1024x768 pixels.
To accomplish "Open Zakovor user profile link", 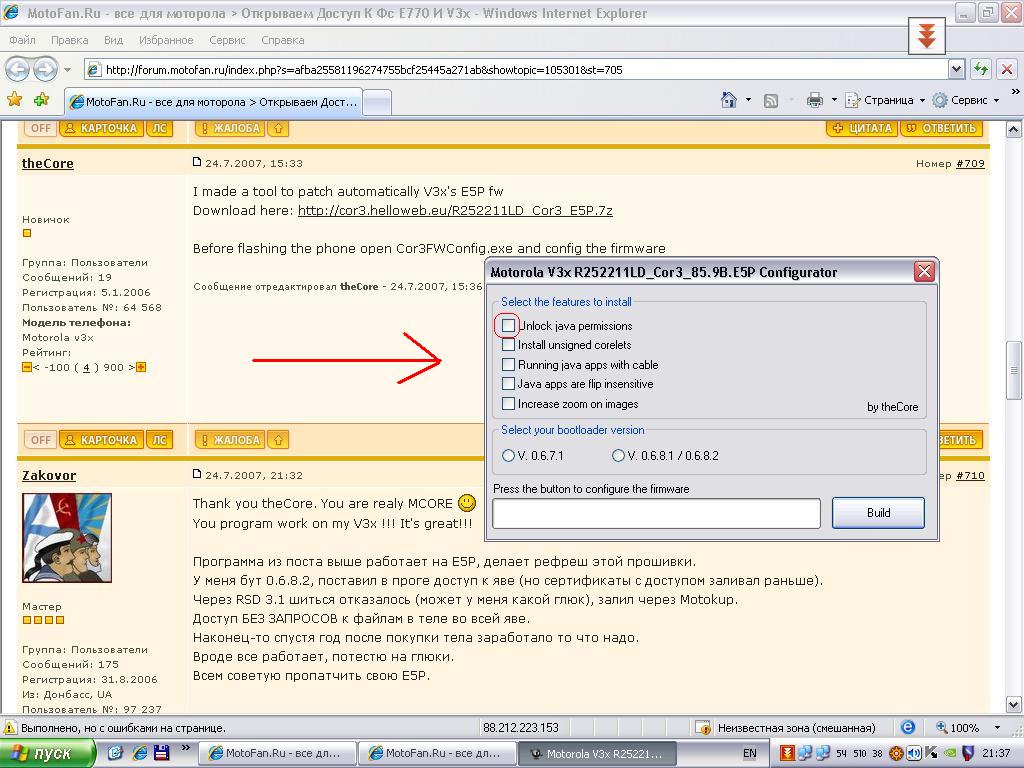I will coord(49,475).
